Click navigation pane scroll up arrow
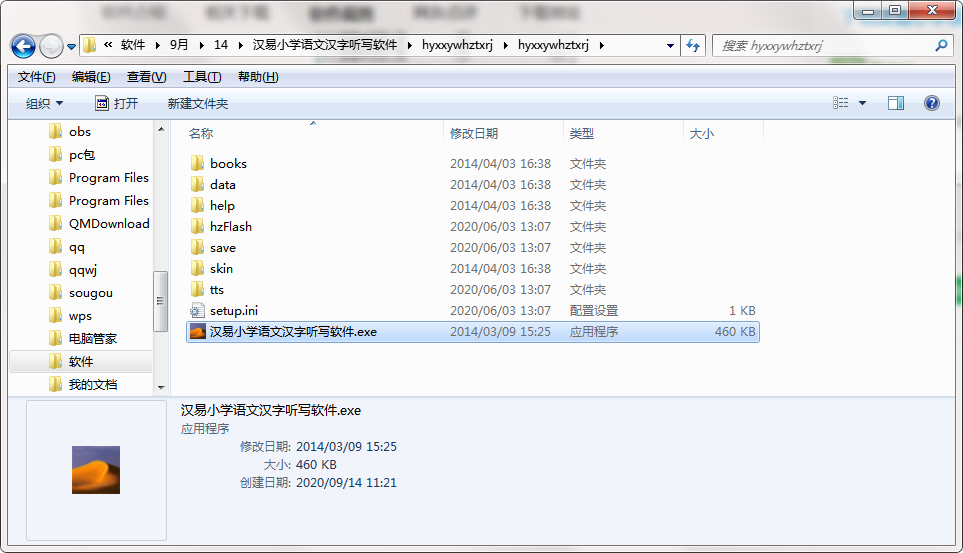The width and height of the screenshot is (963, 553). (x=161, y=129)
